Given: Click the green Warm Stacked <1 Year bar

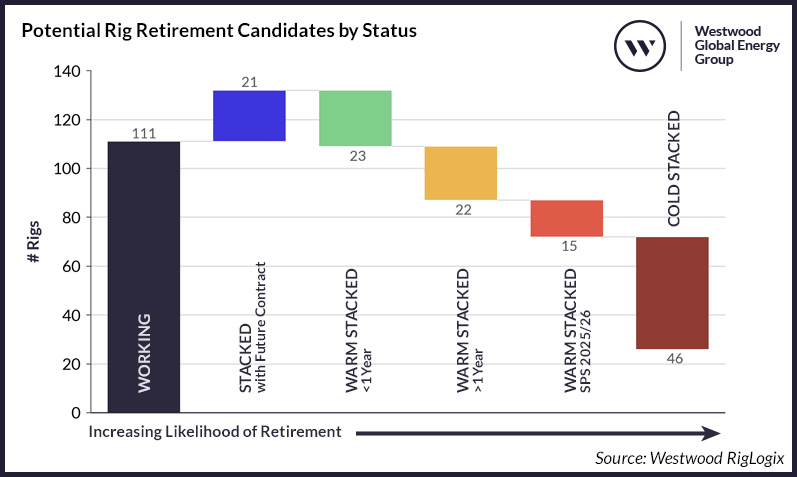Looking at the screenshot, I should [355, 118].
